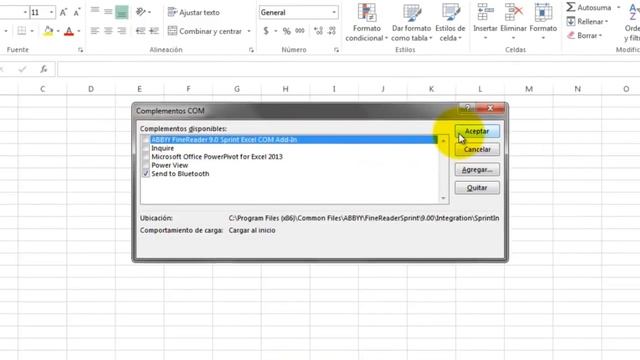This screenshot has width=640, height=360.
Task: Click the add-in list scroll down arrow
Action: coord(443,198)
